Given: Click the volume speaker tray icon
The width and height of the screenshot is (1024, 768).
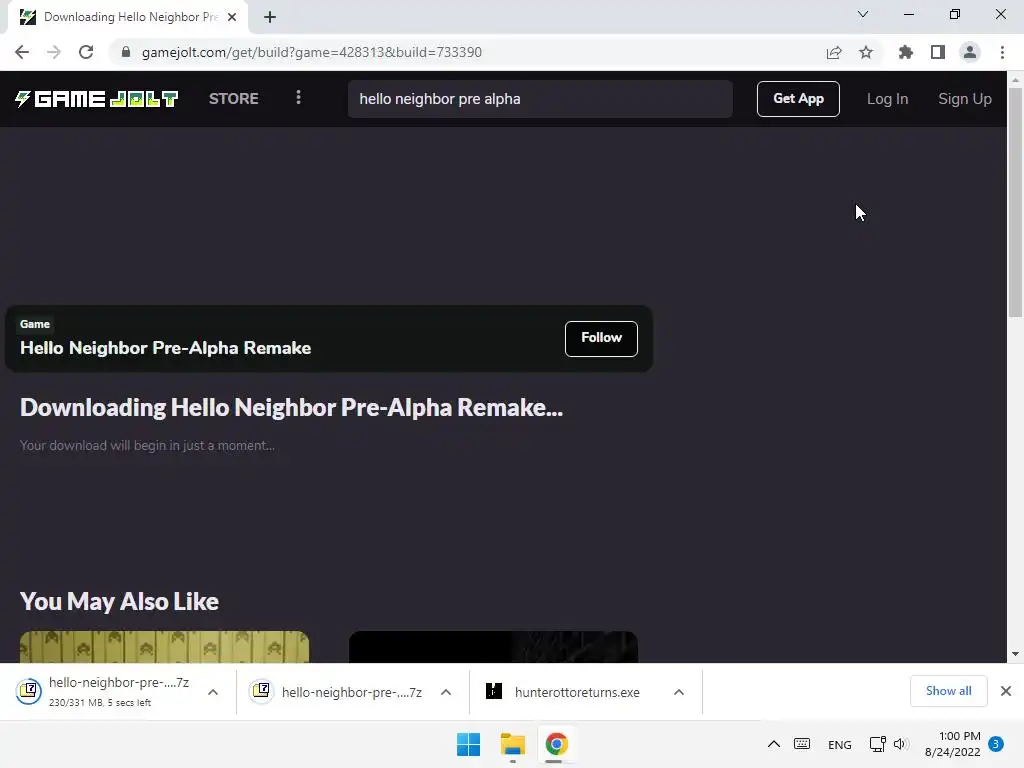Looking at the screenshot, I should tap(901, 744).
